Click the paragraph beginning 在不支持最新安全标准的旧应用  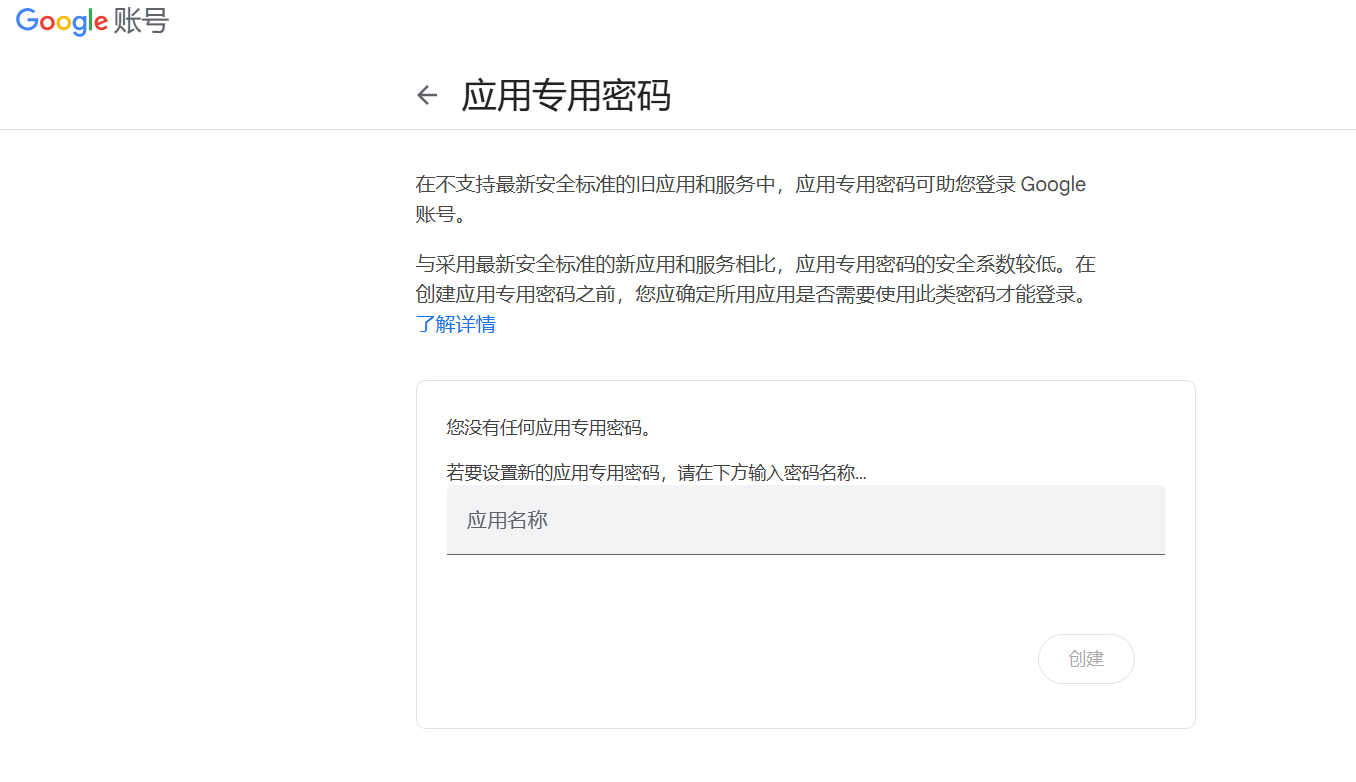751,199
